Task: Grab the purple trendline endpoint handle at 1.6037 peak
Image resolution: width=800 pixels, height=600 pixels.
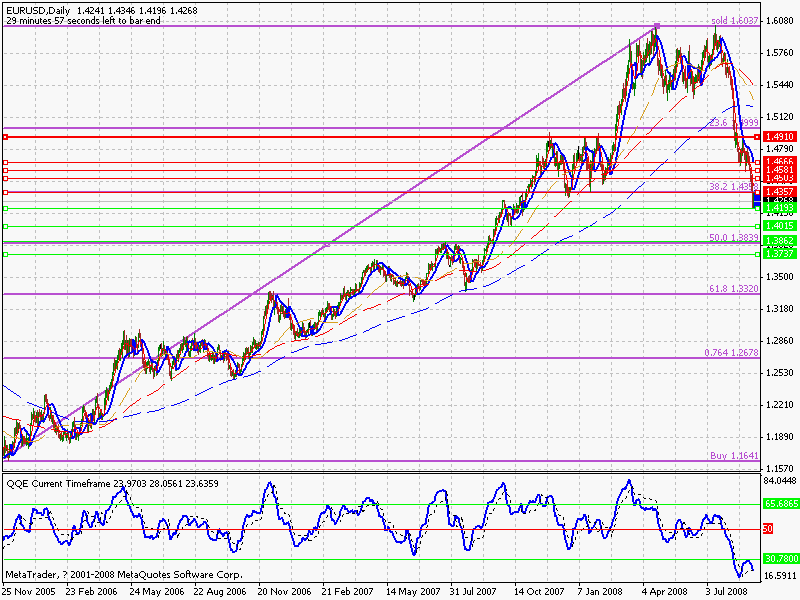Action: 657,26
